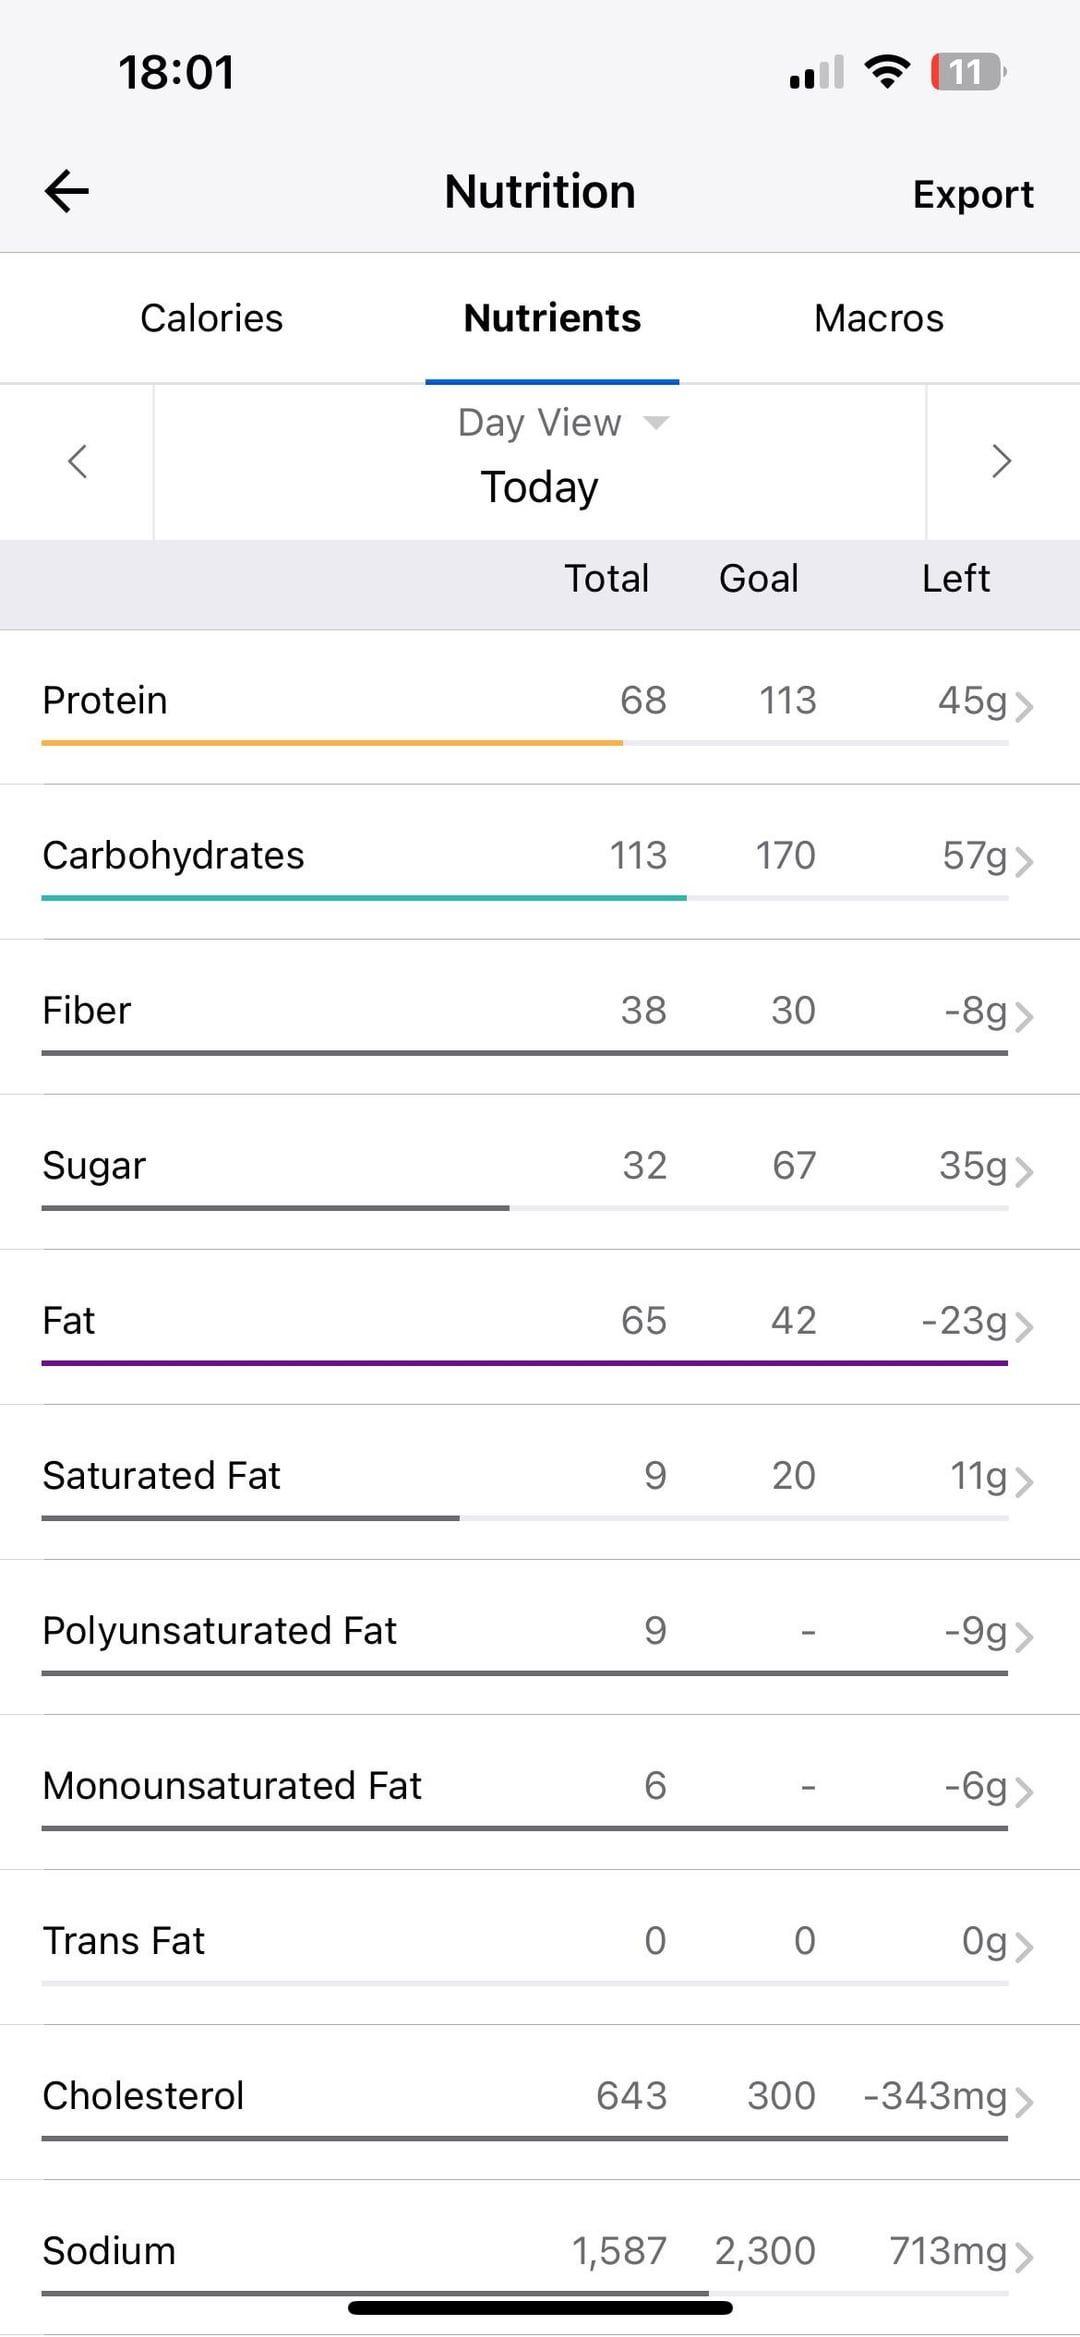Tap the cellular signal bars icon

point(816,72)
